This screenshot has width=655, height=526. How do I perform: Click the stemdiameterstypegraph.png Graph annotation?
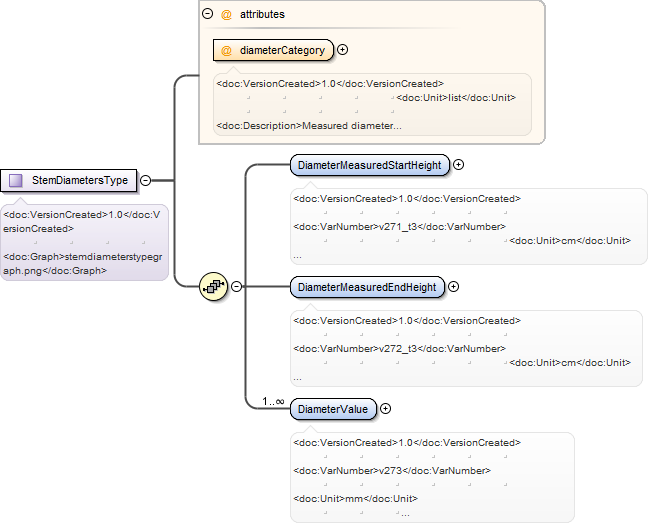tap(83, 264)
